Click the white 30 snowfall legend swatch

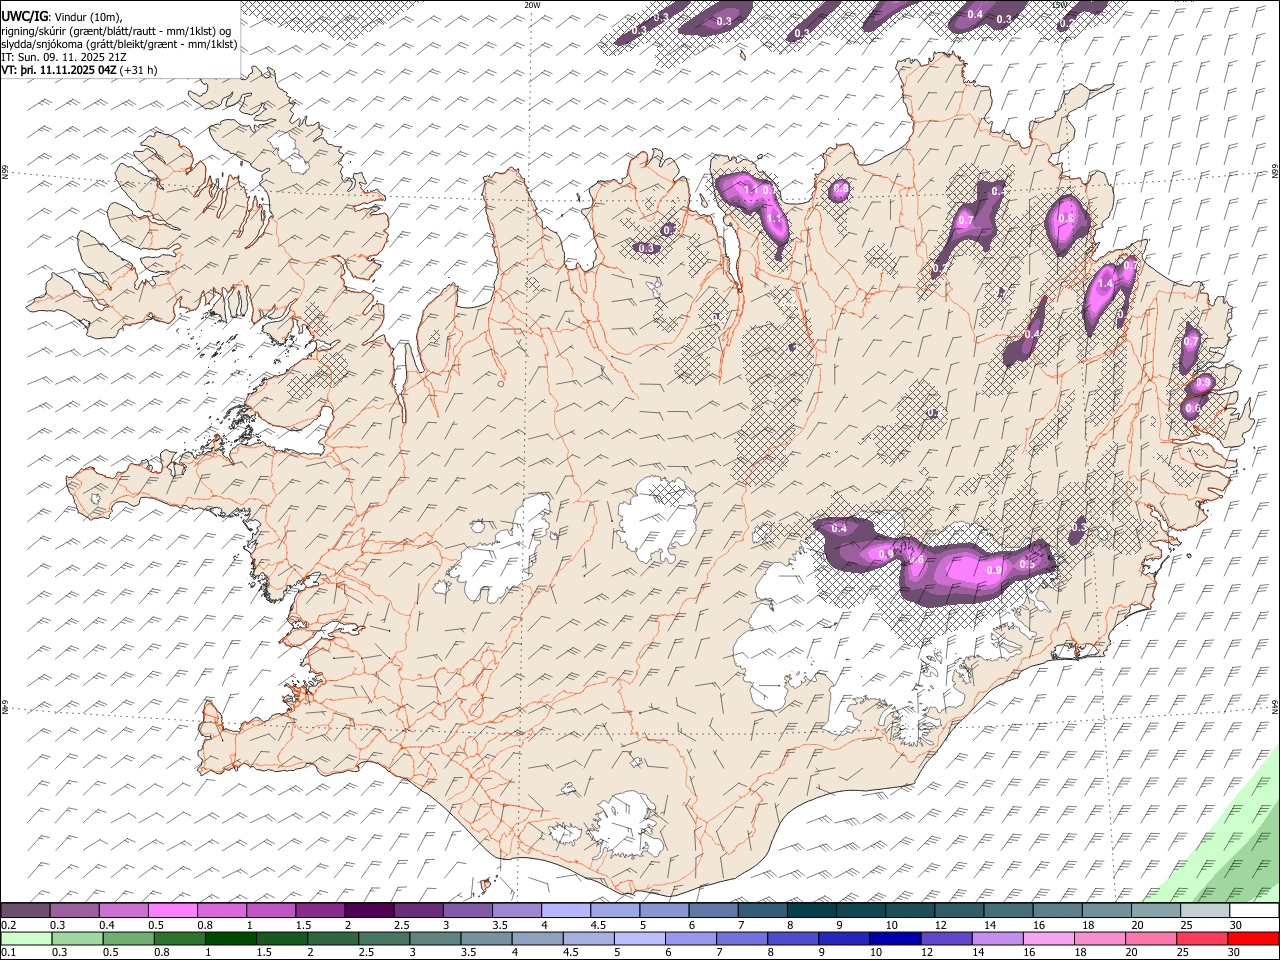pos(1254,911)
